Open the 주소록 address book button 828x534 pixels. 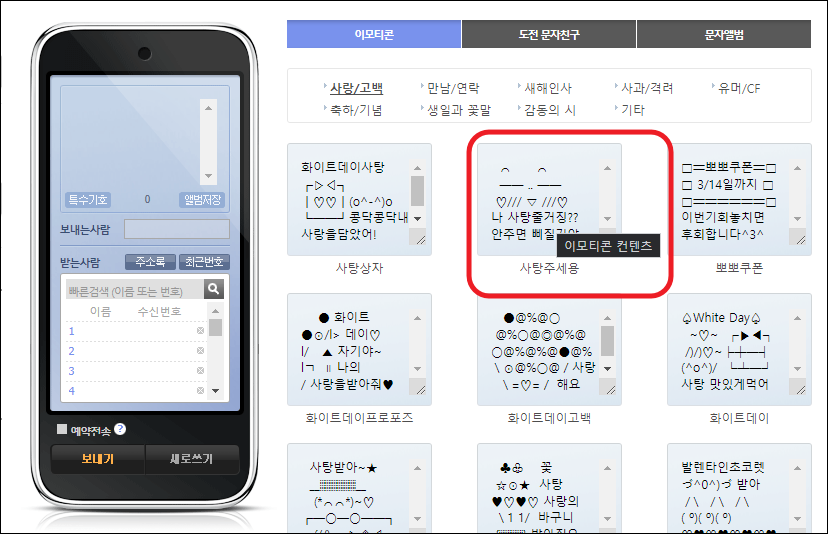(150, 262)
